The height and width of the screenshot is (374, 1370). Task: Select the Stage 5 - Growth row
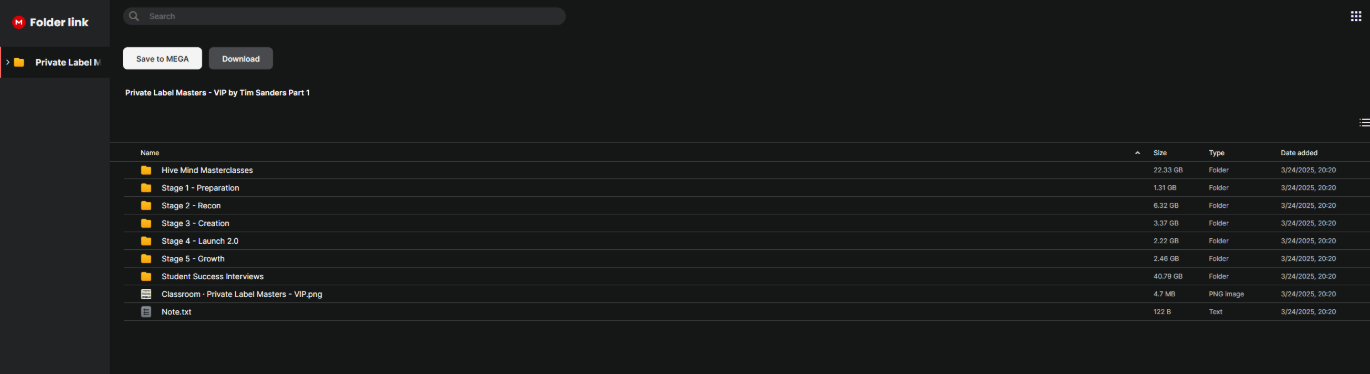(x=740, y=258)
